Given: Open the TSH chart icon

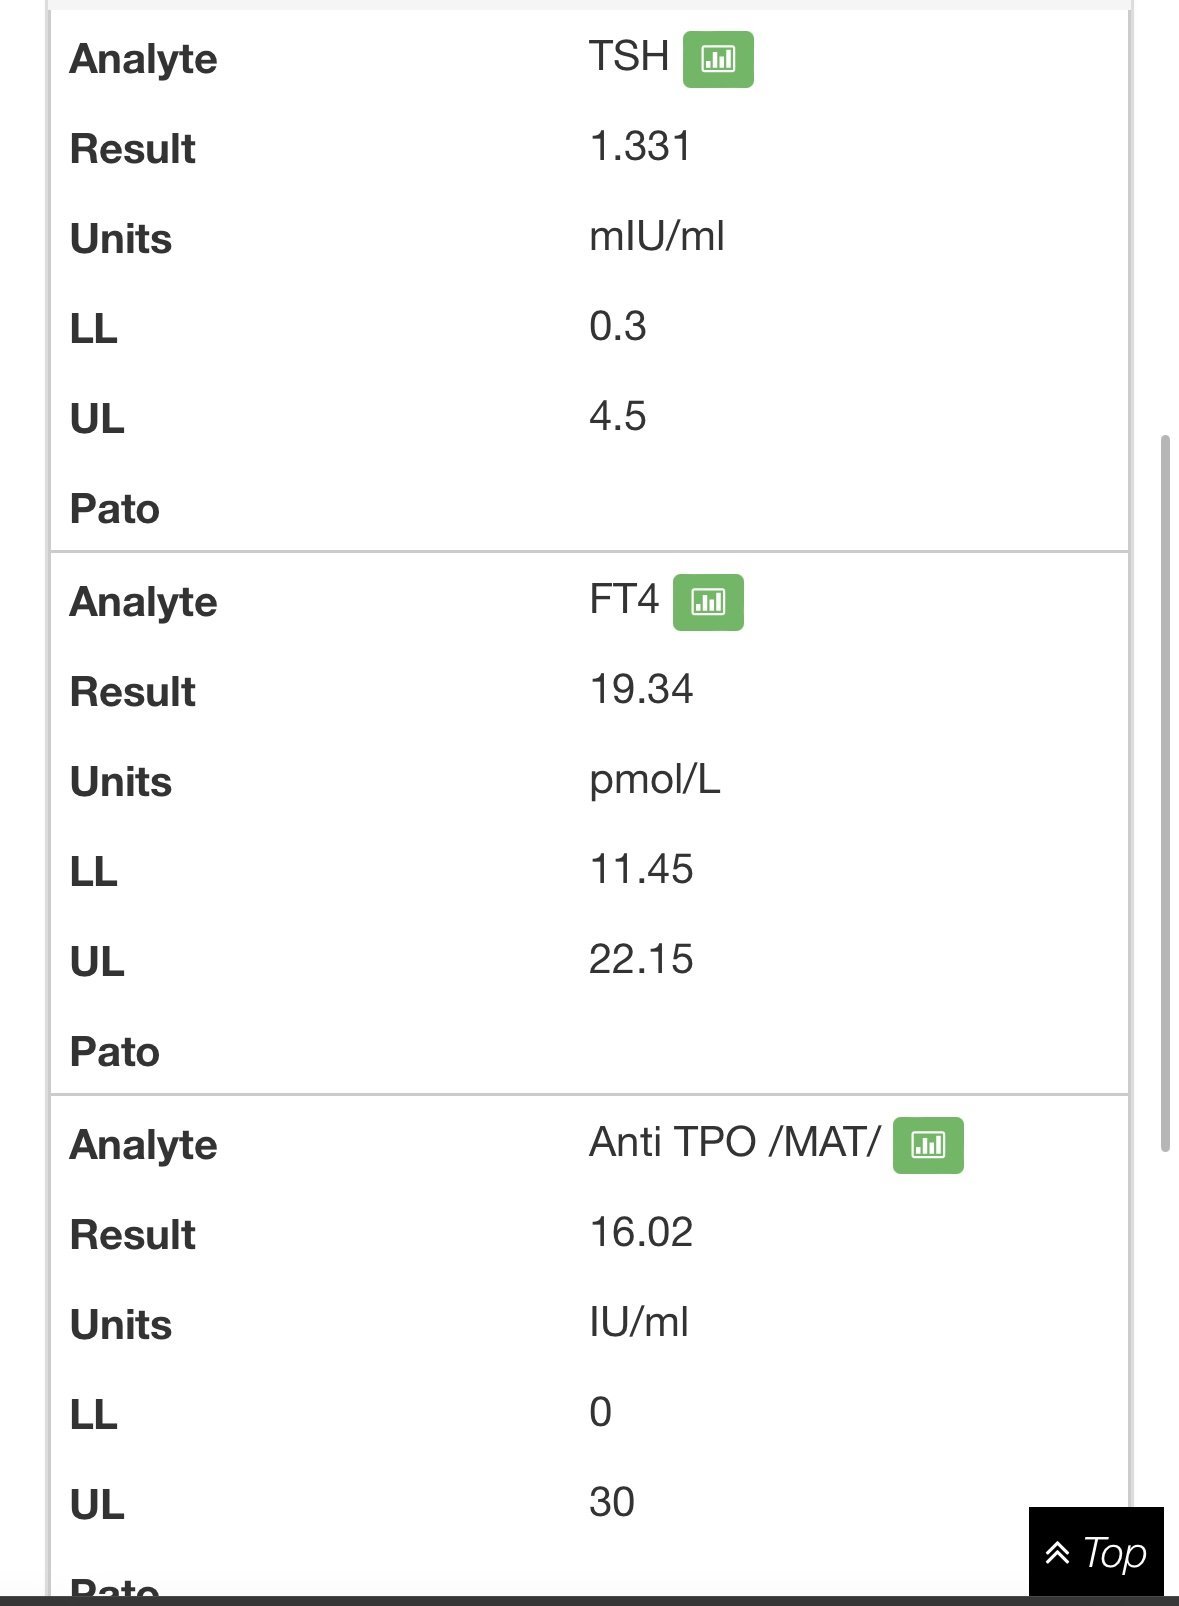Looking at the screenshot, I should [717, 60].
